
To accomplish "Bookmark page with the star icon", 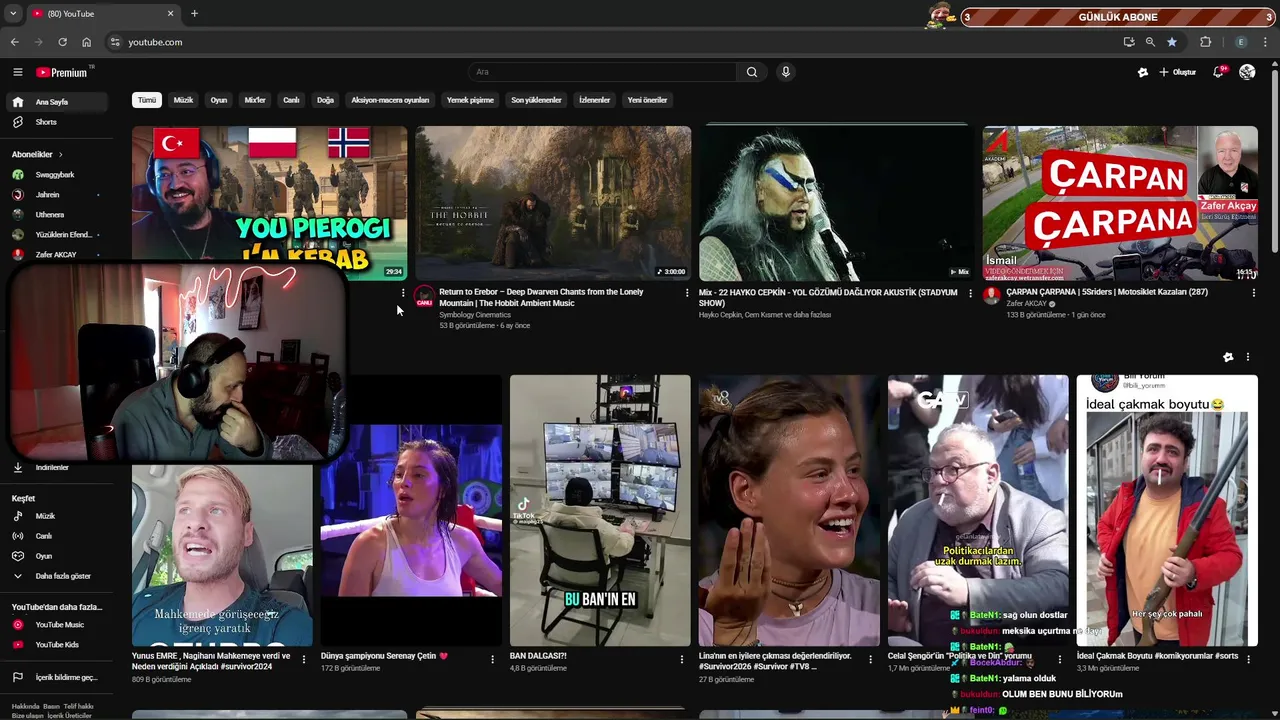I will [1172, 42].
